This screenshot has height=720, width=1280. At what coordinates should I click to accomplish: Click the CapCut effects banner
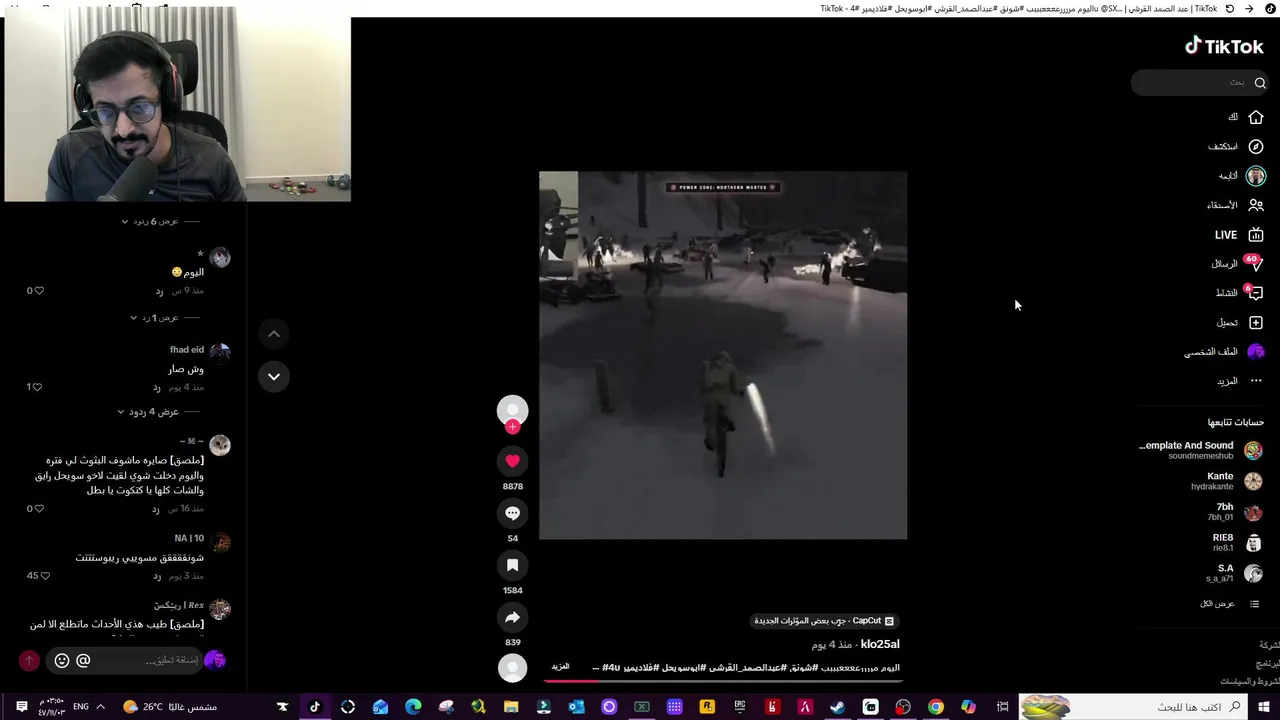click(824, 621)
